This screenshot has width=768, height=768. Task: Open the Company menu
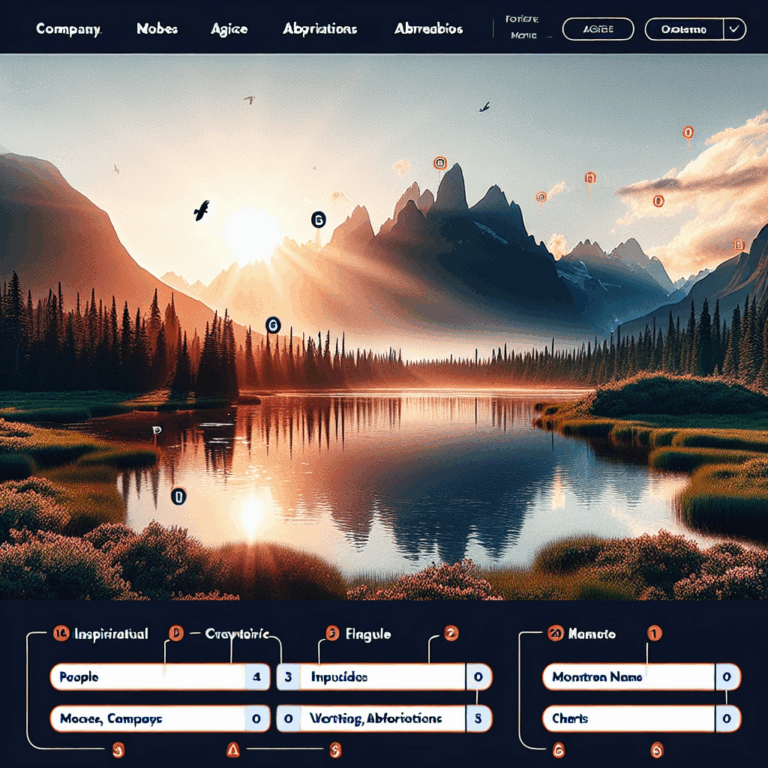[68, 29]
